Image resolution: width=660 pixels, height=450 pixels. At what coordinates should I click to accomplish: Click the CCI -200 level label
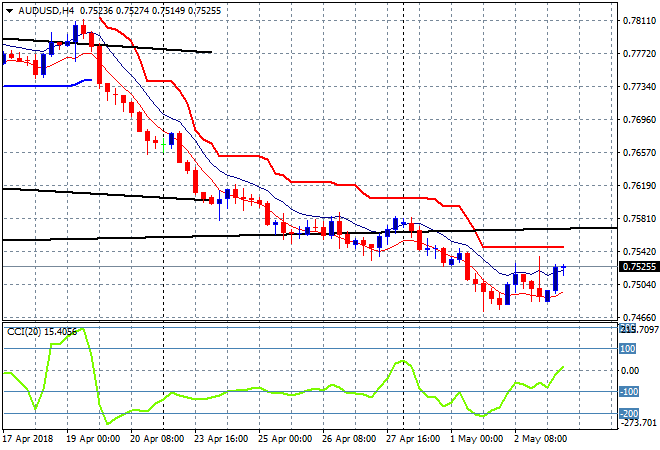(628, 414)
